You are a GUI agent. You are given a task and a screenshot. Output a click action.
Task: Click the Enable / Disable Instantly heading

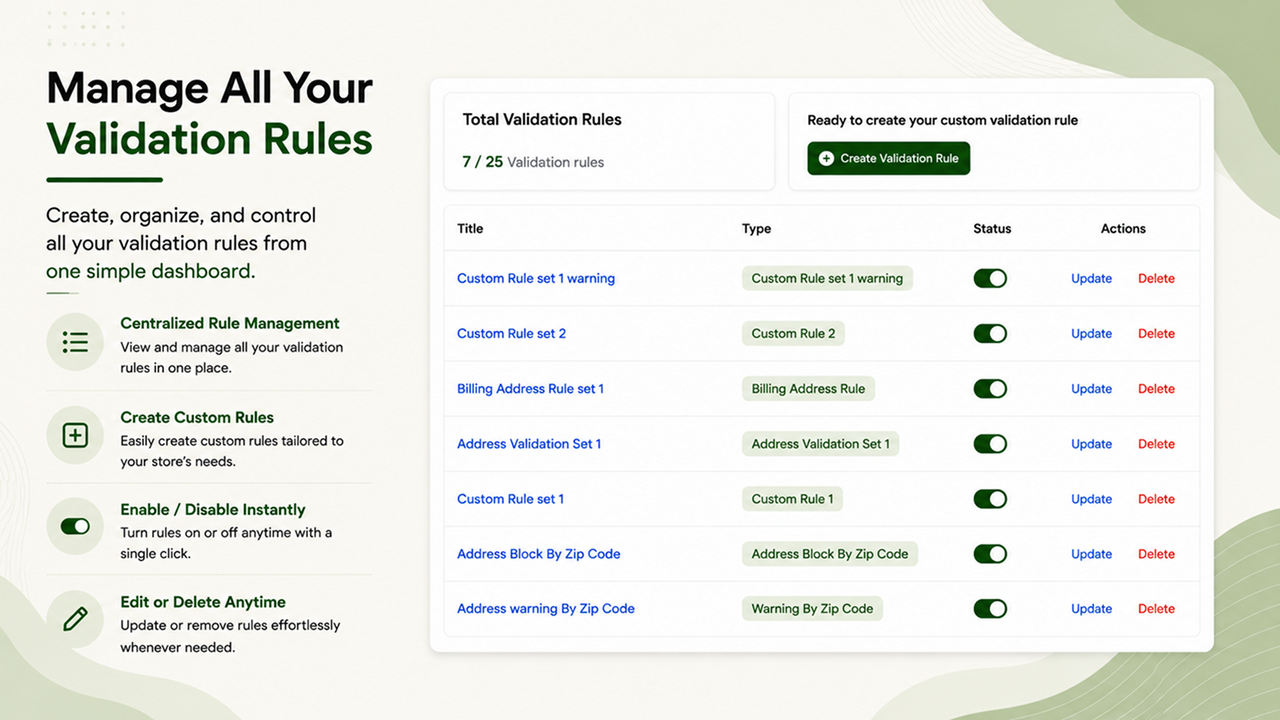point(213,509)
